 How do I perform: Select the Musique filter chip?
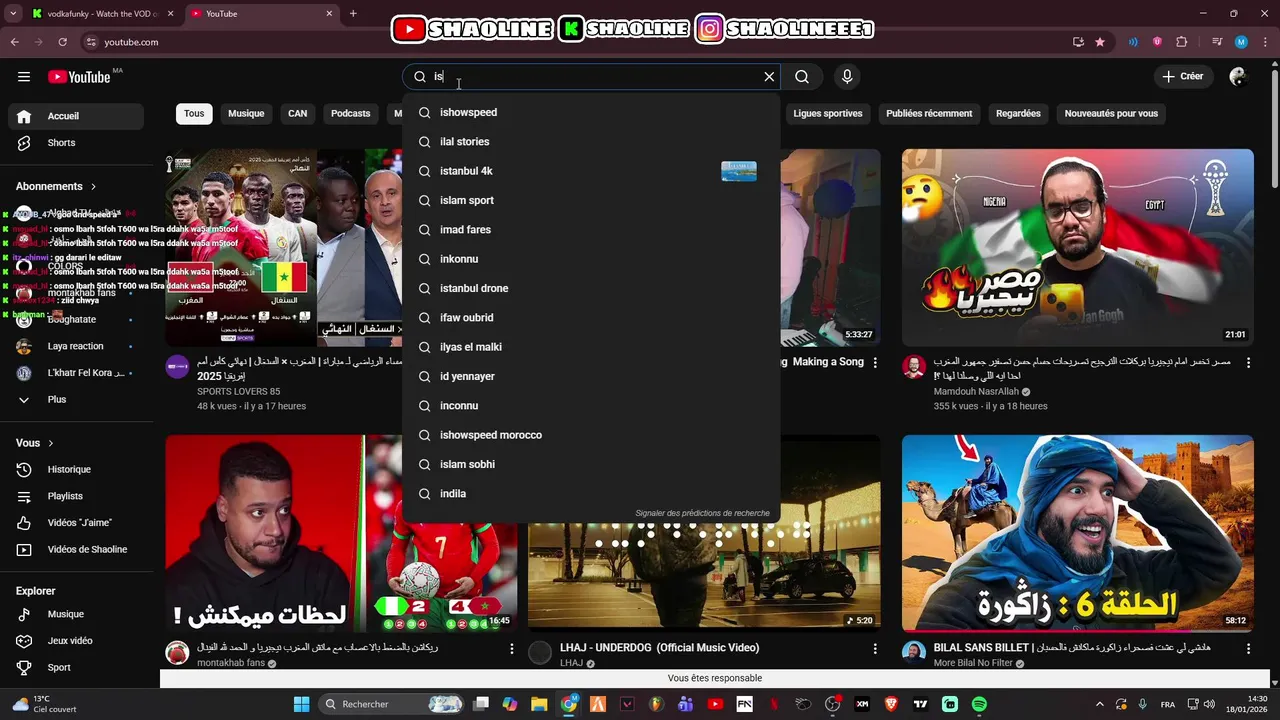coord(246,113)
